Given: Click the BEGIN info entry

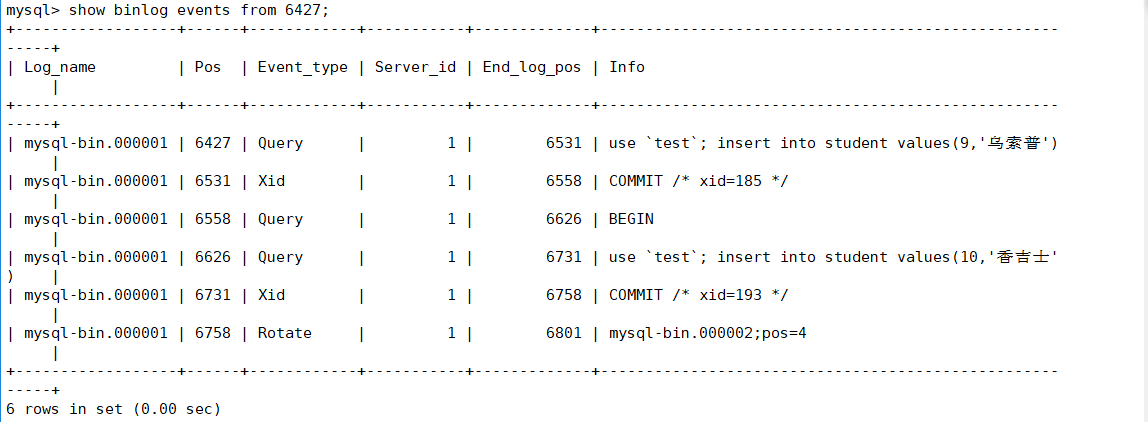Looking at the screenshot, I should 631,219.
